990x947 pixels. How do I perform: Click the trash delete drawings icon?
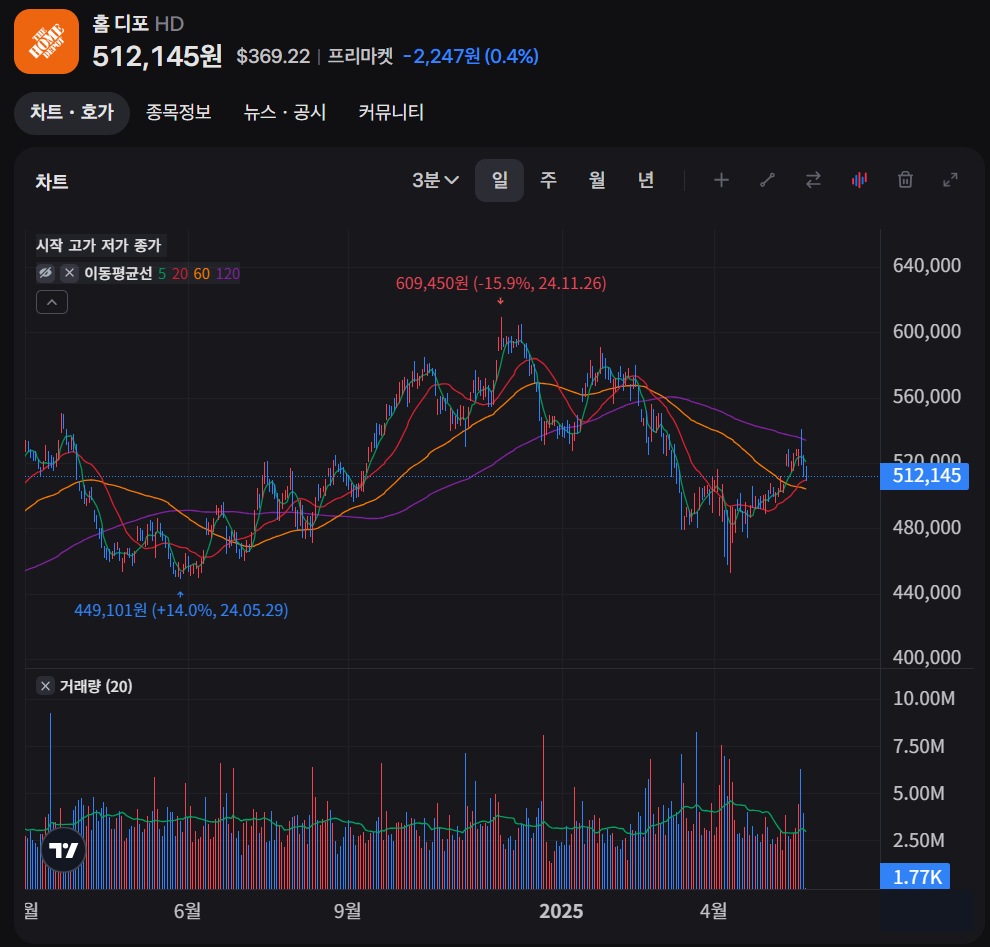[x=905, y=181]
